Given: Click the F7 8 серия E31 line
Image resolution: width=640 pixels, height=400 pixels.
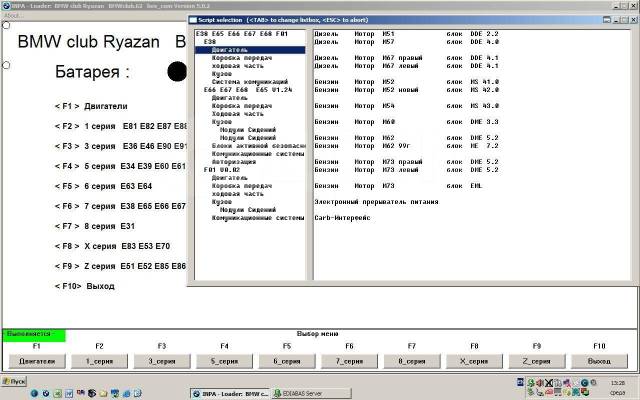Looking at the screenshot, I should point(95,226).
